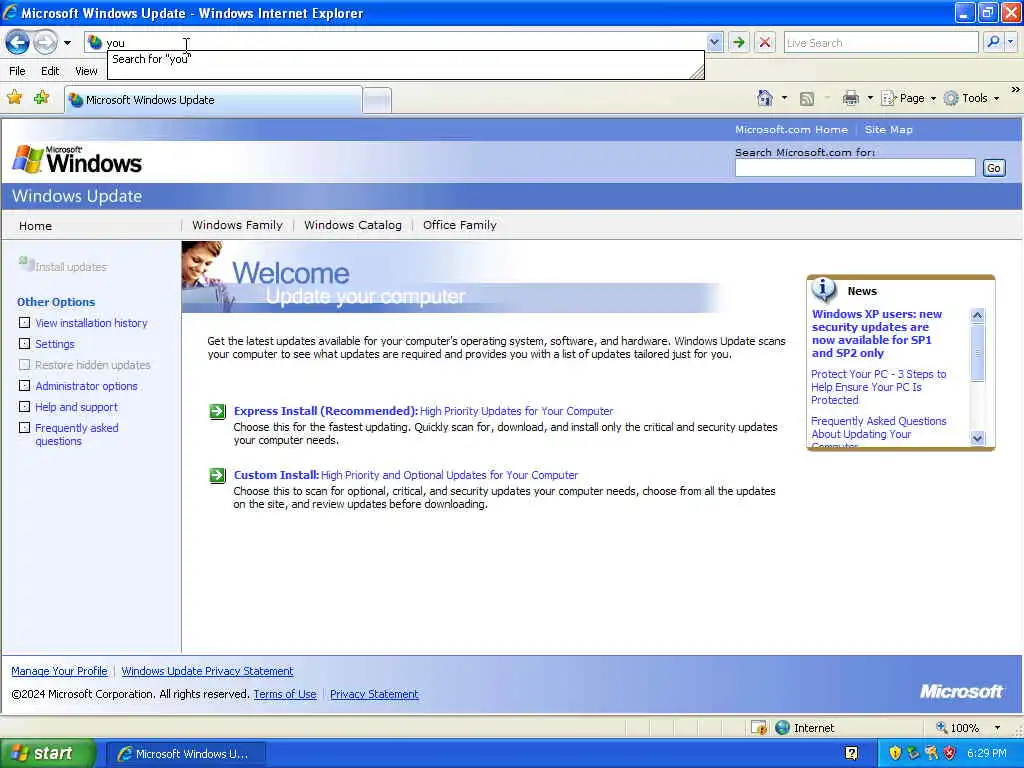1024x768 pixels.
Task: Click the Add to Favorites icon
Action: tap(42, 98)
